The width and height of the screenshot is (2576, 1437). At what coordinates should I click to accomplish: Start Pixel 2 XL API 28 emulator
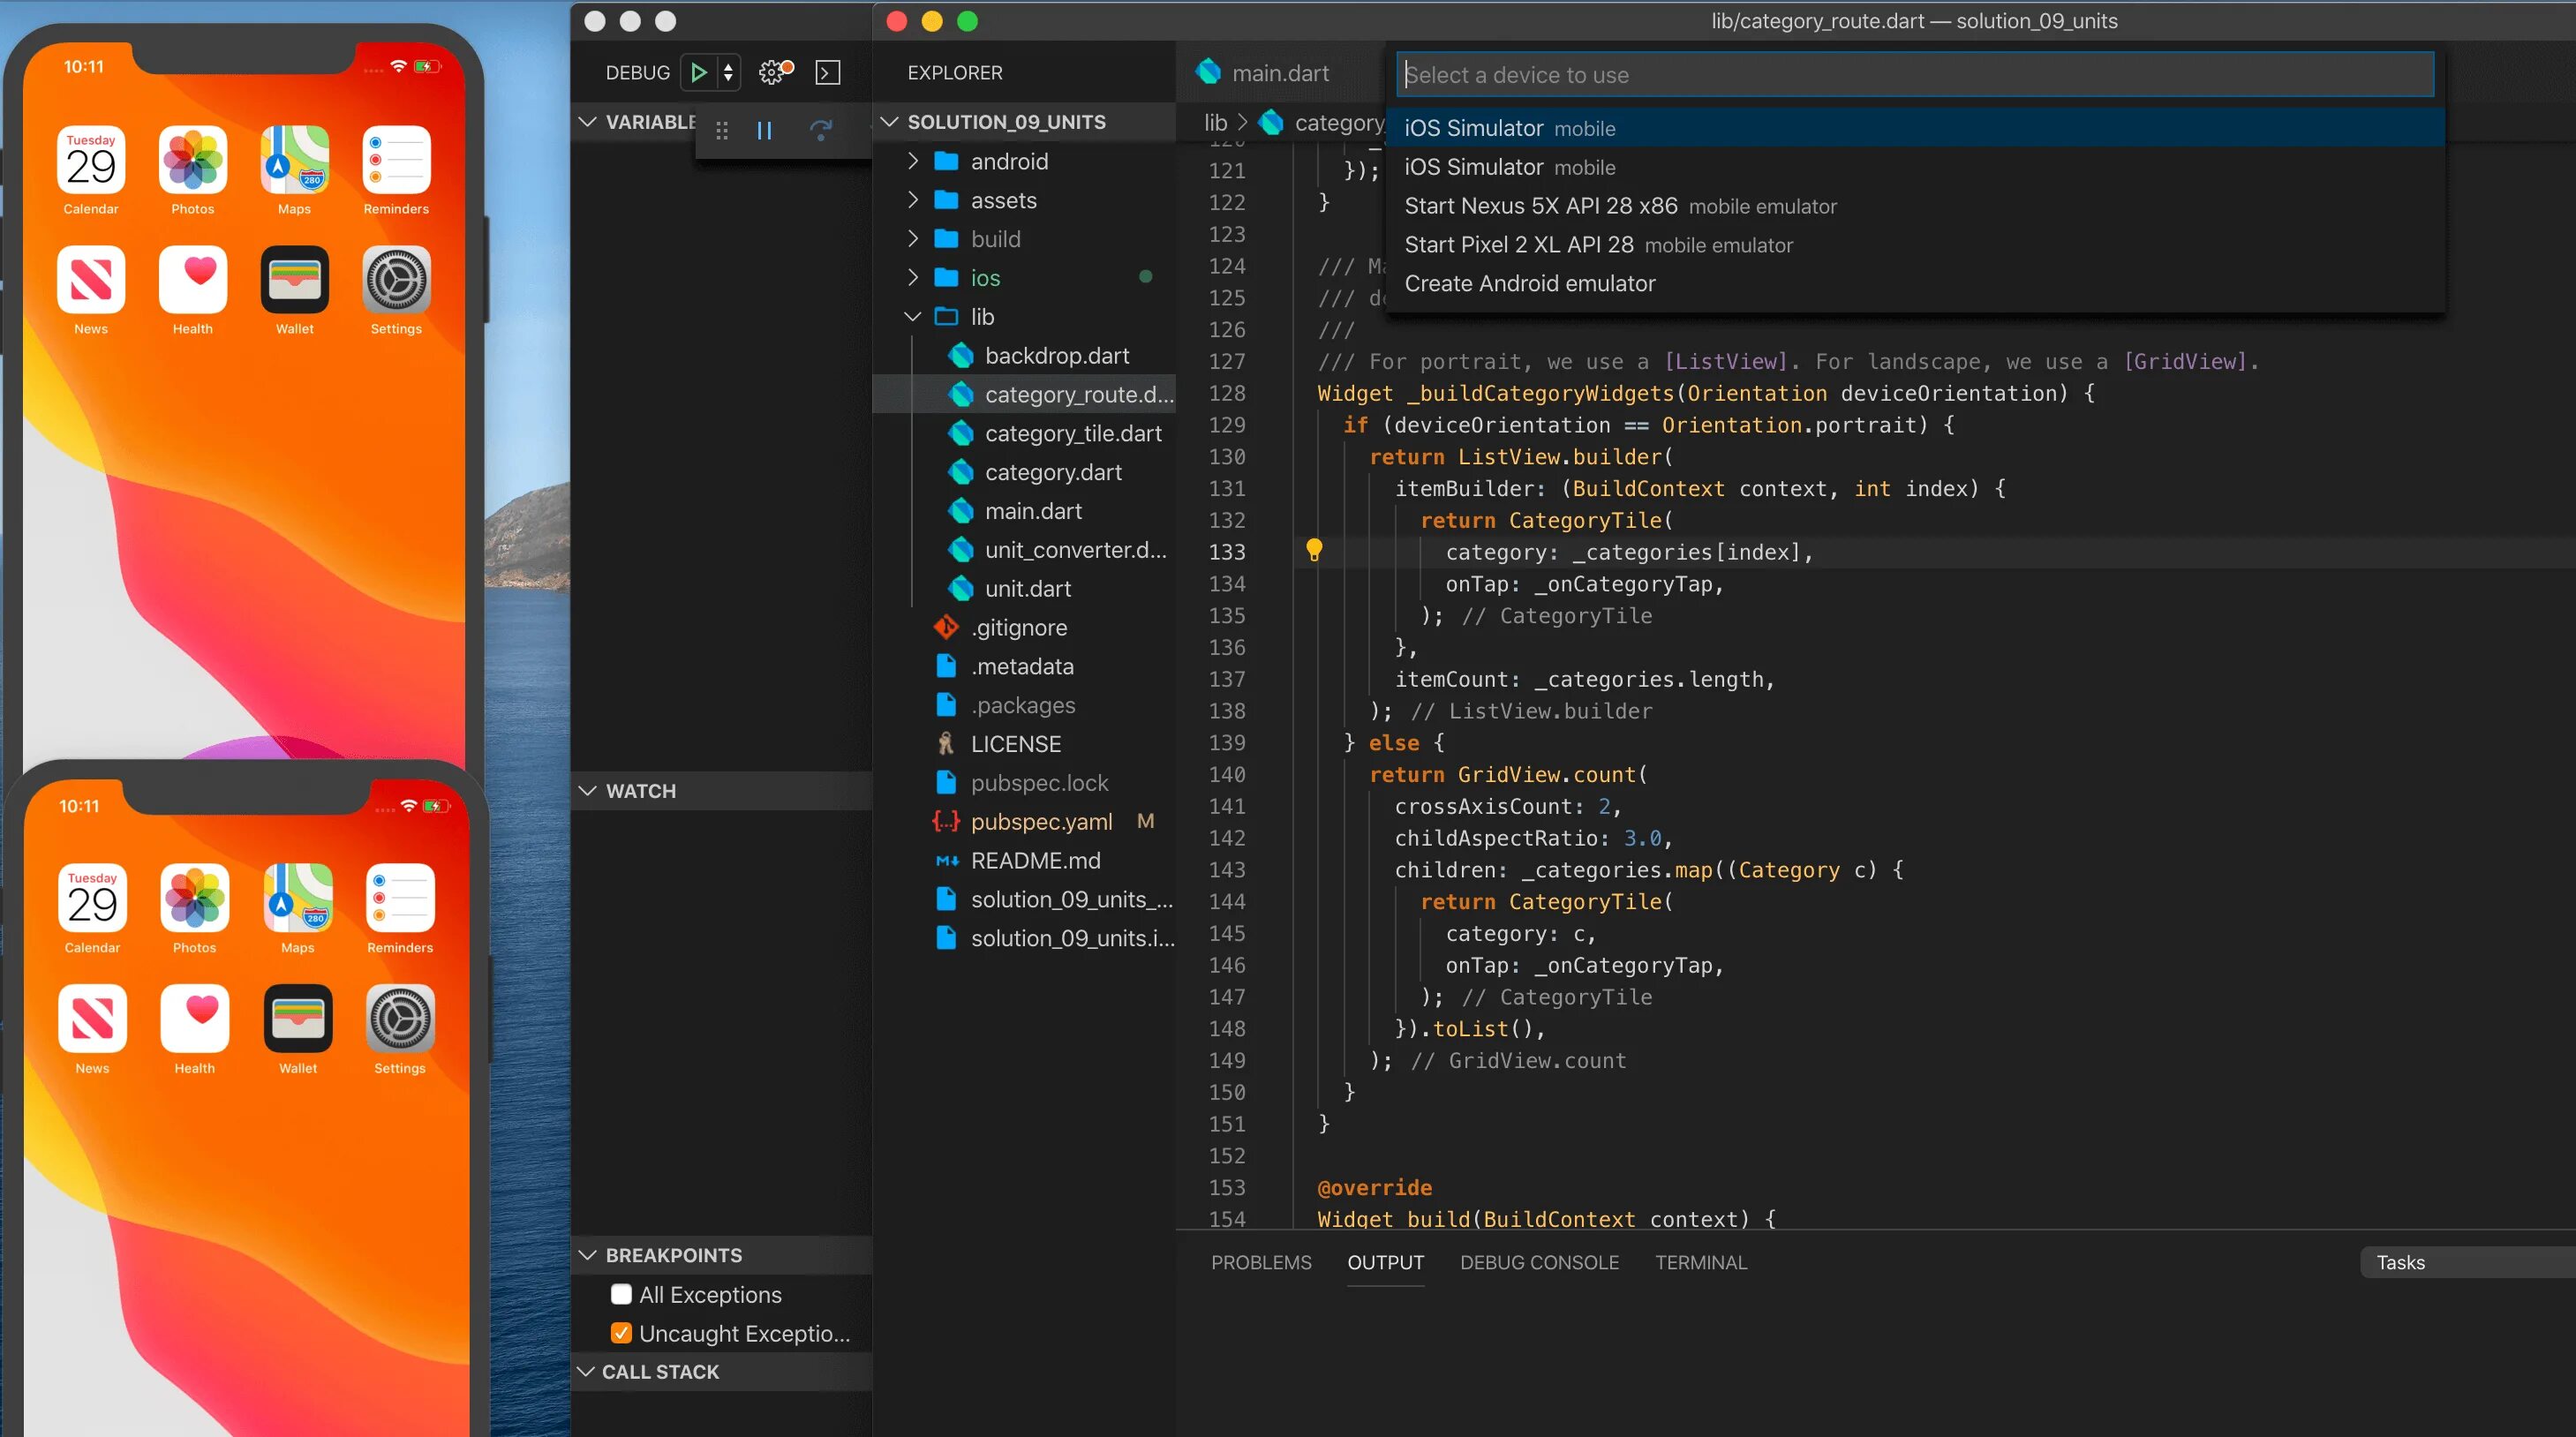1915,245
